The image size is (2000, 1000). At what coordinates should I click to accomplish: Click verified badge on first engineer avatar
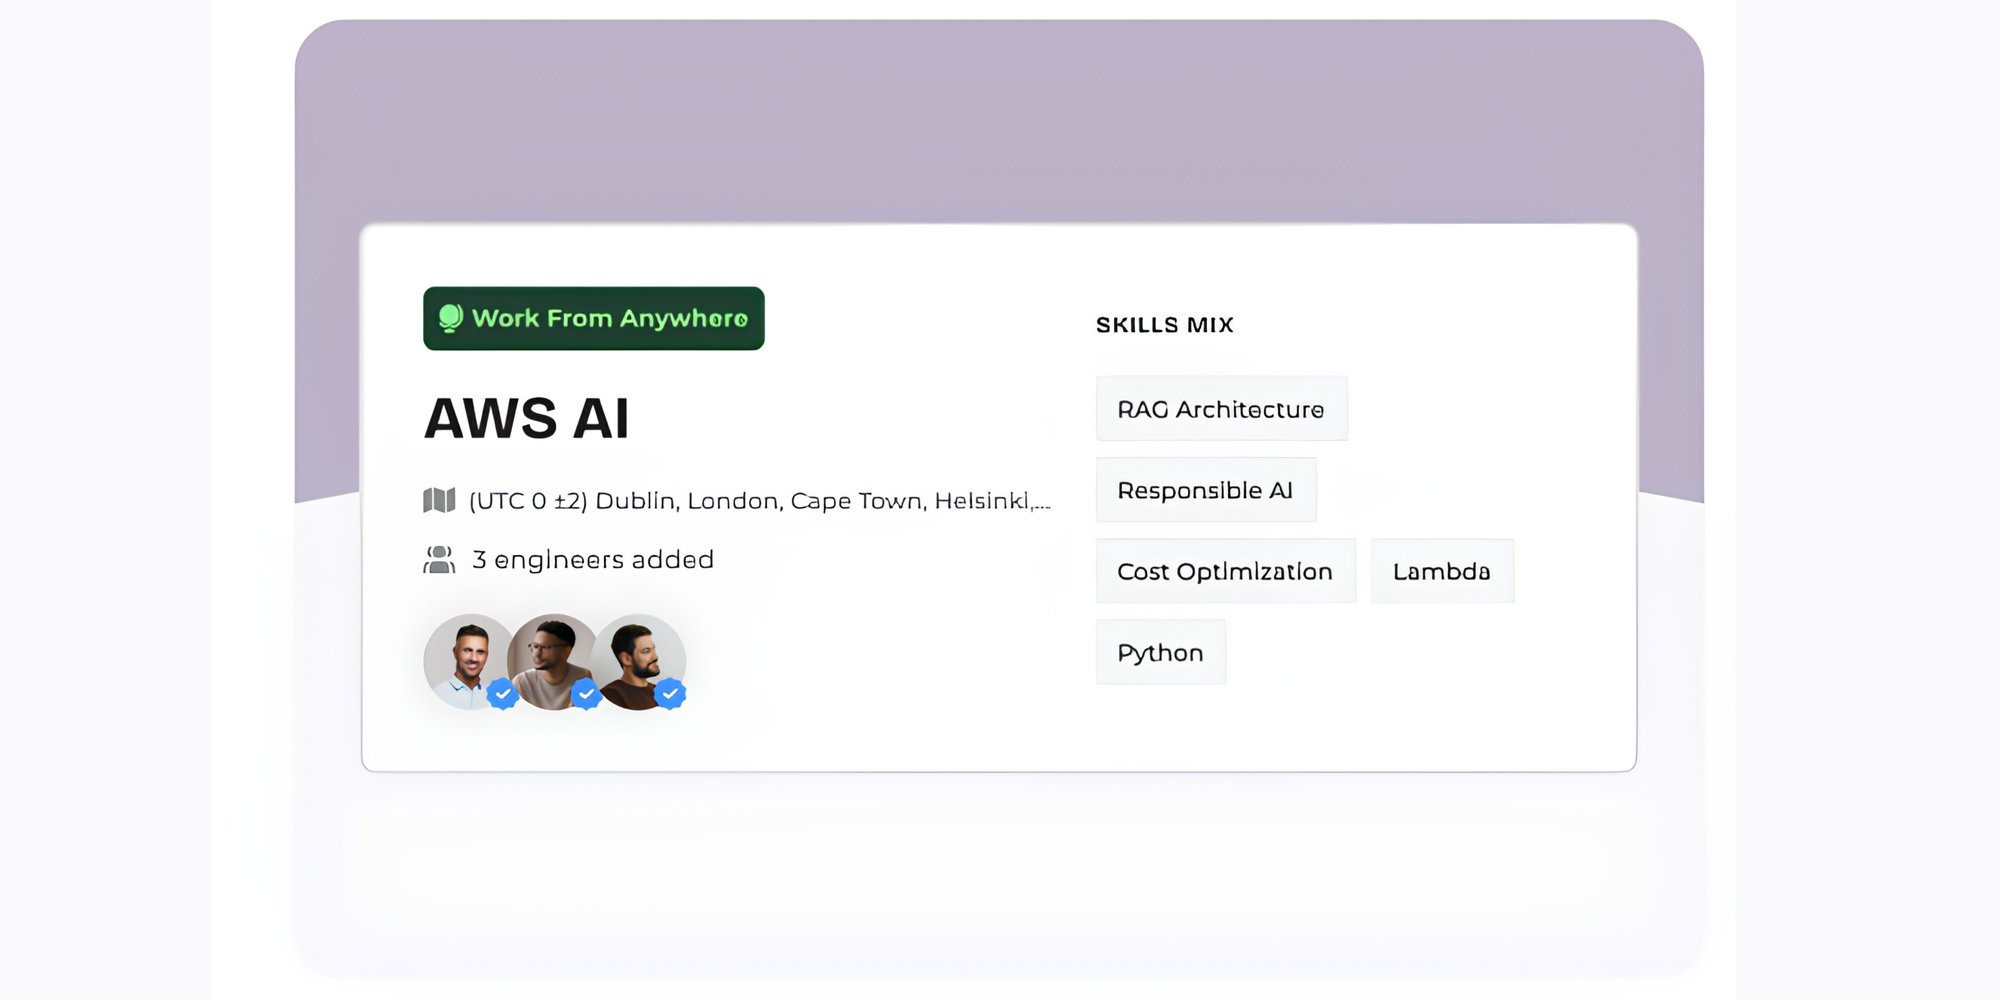[502, 693]
